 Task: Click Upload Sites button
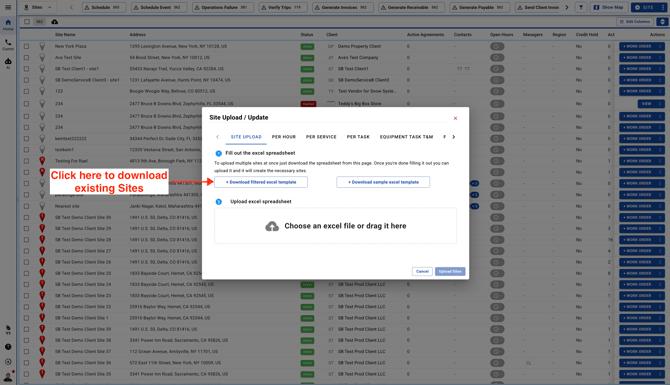pos(450,271)
